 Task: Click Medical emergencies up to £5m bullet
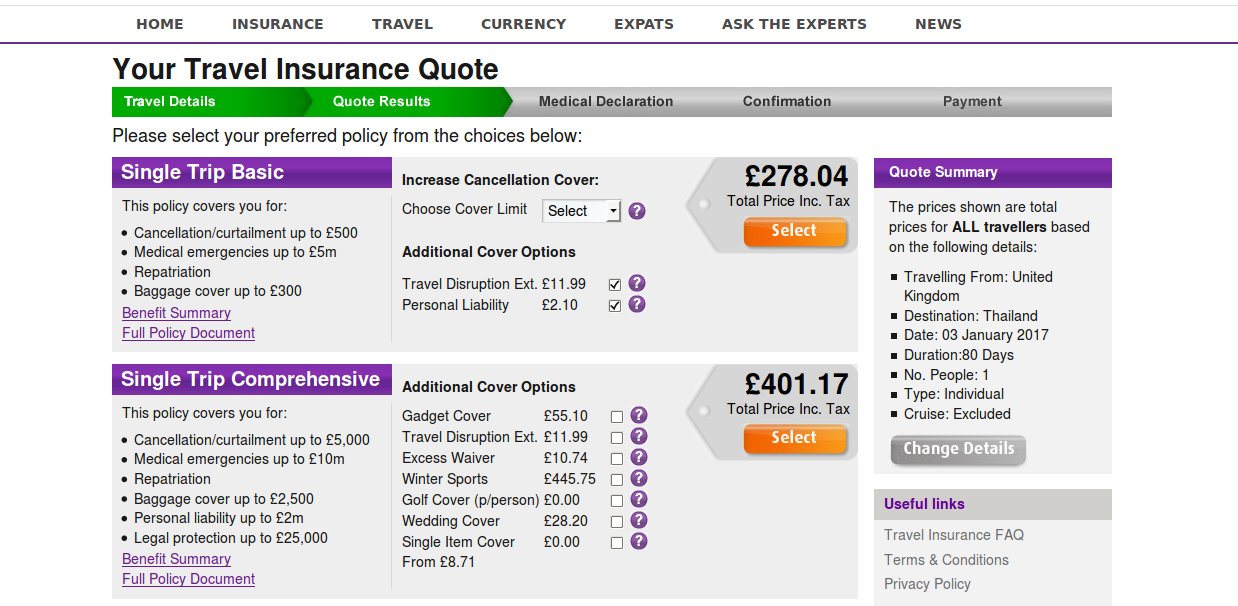[235, 252]
